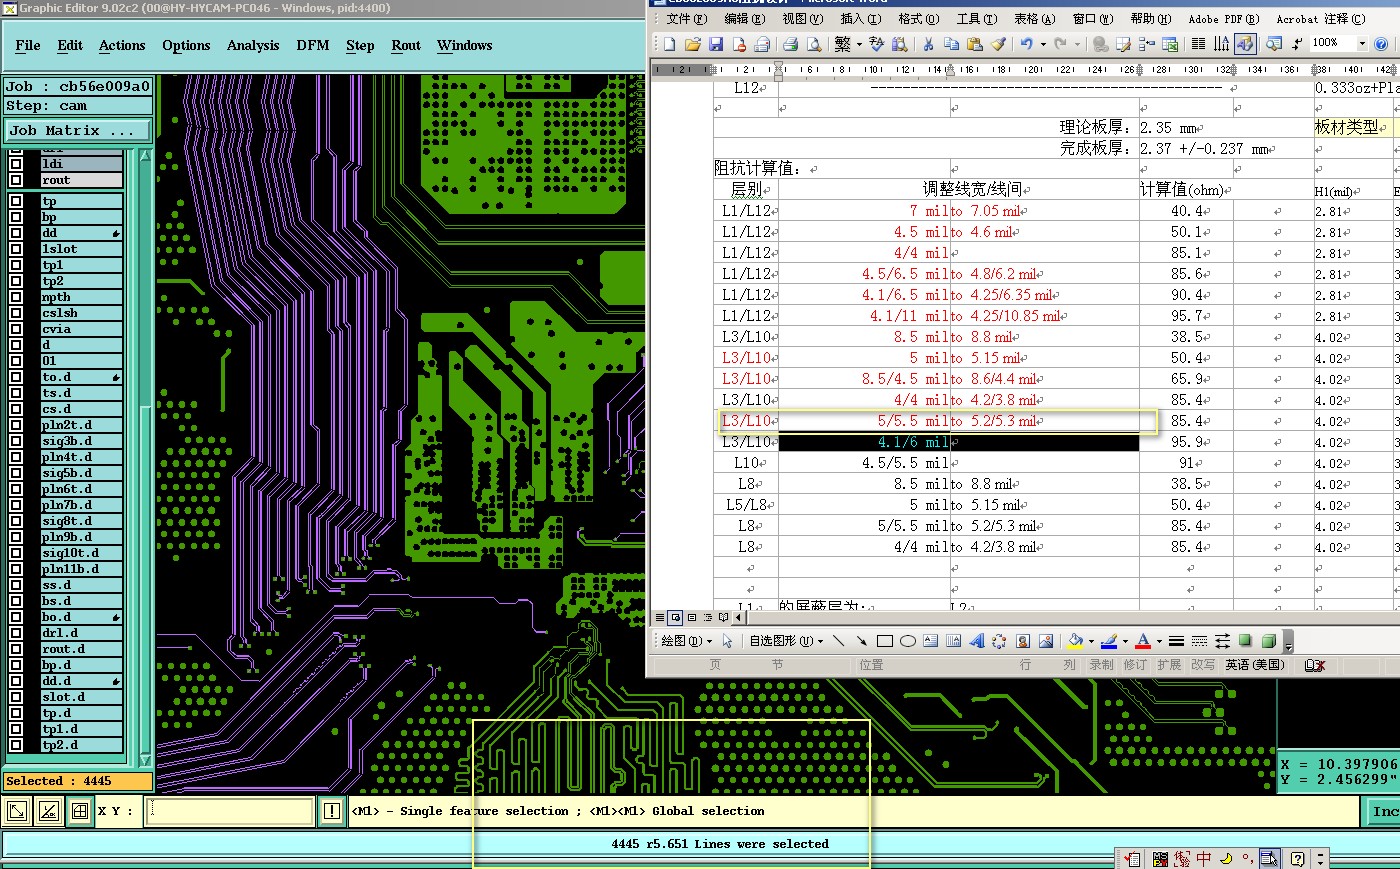Open the Analysis menu in Graphic Editor
This screenshot has width=1400, height=869.
(253, 45)
